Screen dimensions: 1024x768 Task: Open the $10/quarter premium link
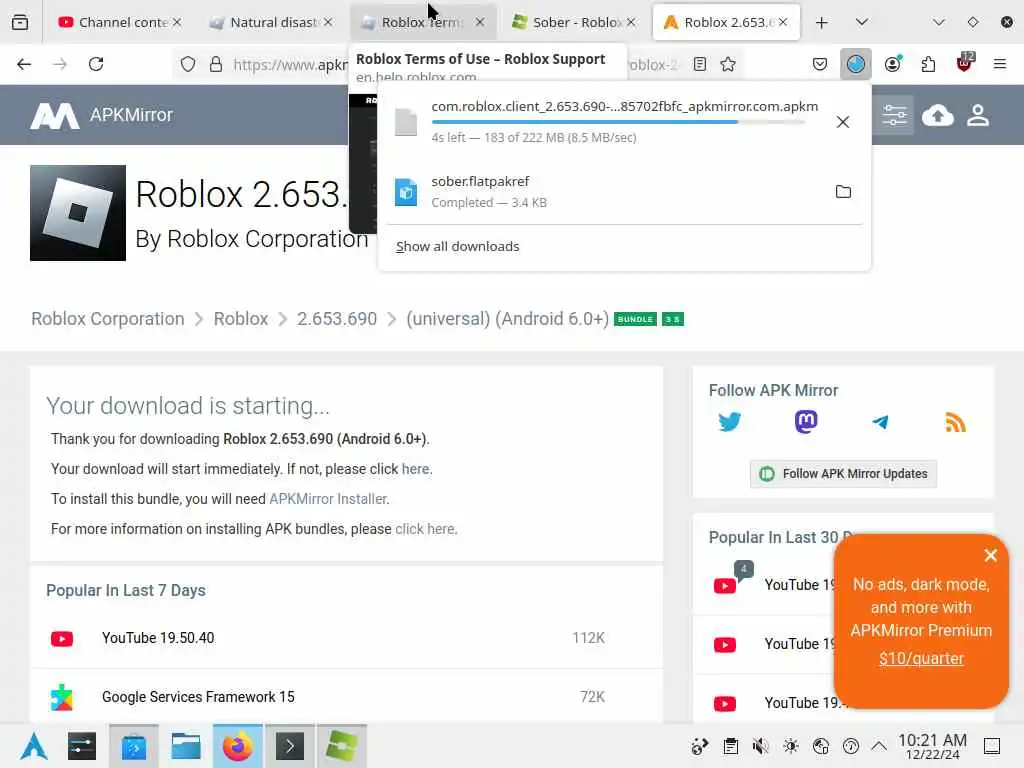(x=921, y=658)
